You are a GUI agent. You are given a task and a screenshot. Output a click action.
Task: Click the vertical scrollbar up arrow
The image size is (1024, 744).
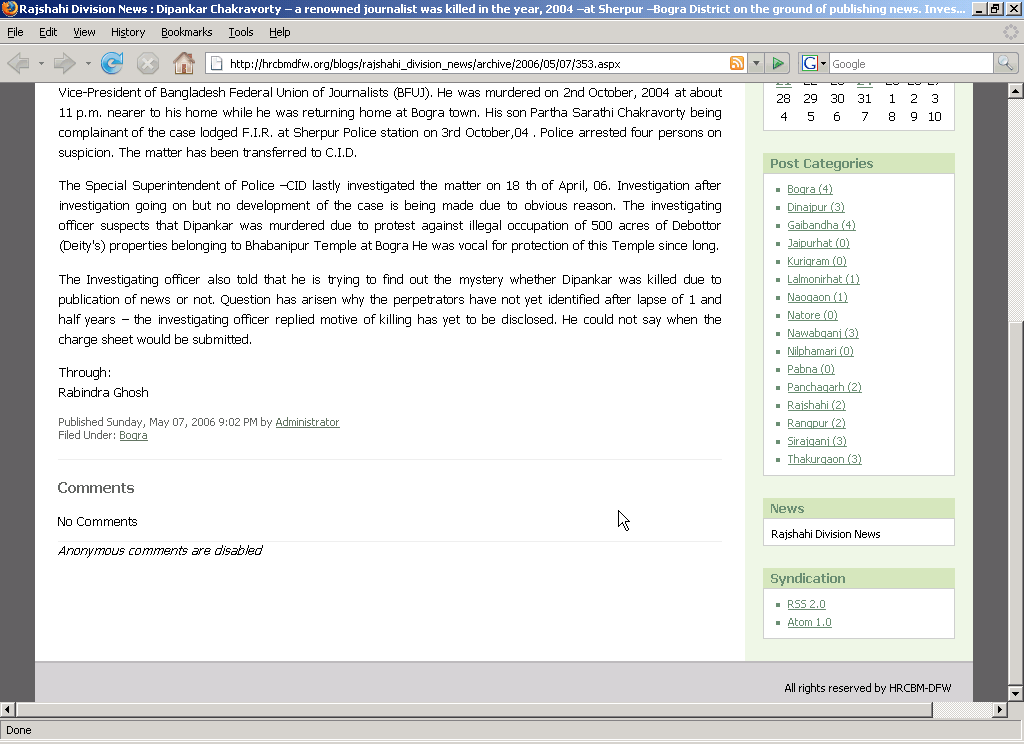pyautogui.click(x=1016, y=91)
